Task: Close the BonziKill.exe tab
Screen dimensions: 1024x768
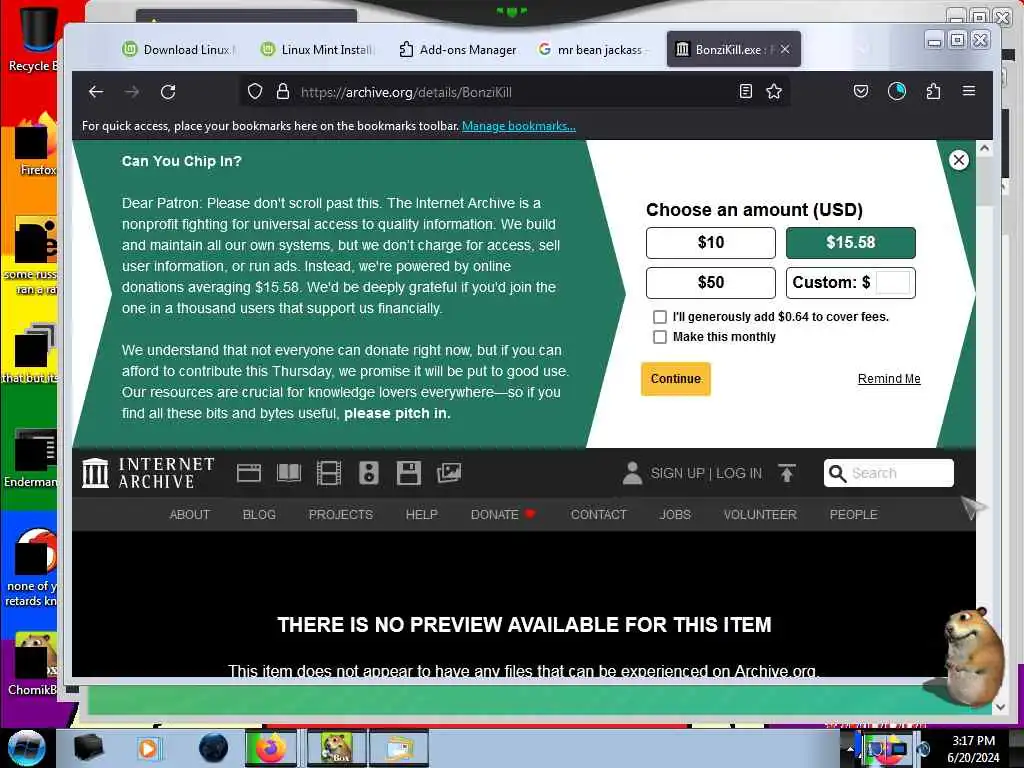Action: click(x=785, y=50)
